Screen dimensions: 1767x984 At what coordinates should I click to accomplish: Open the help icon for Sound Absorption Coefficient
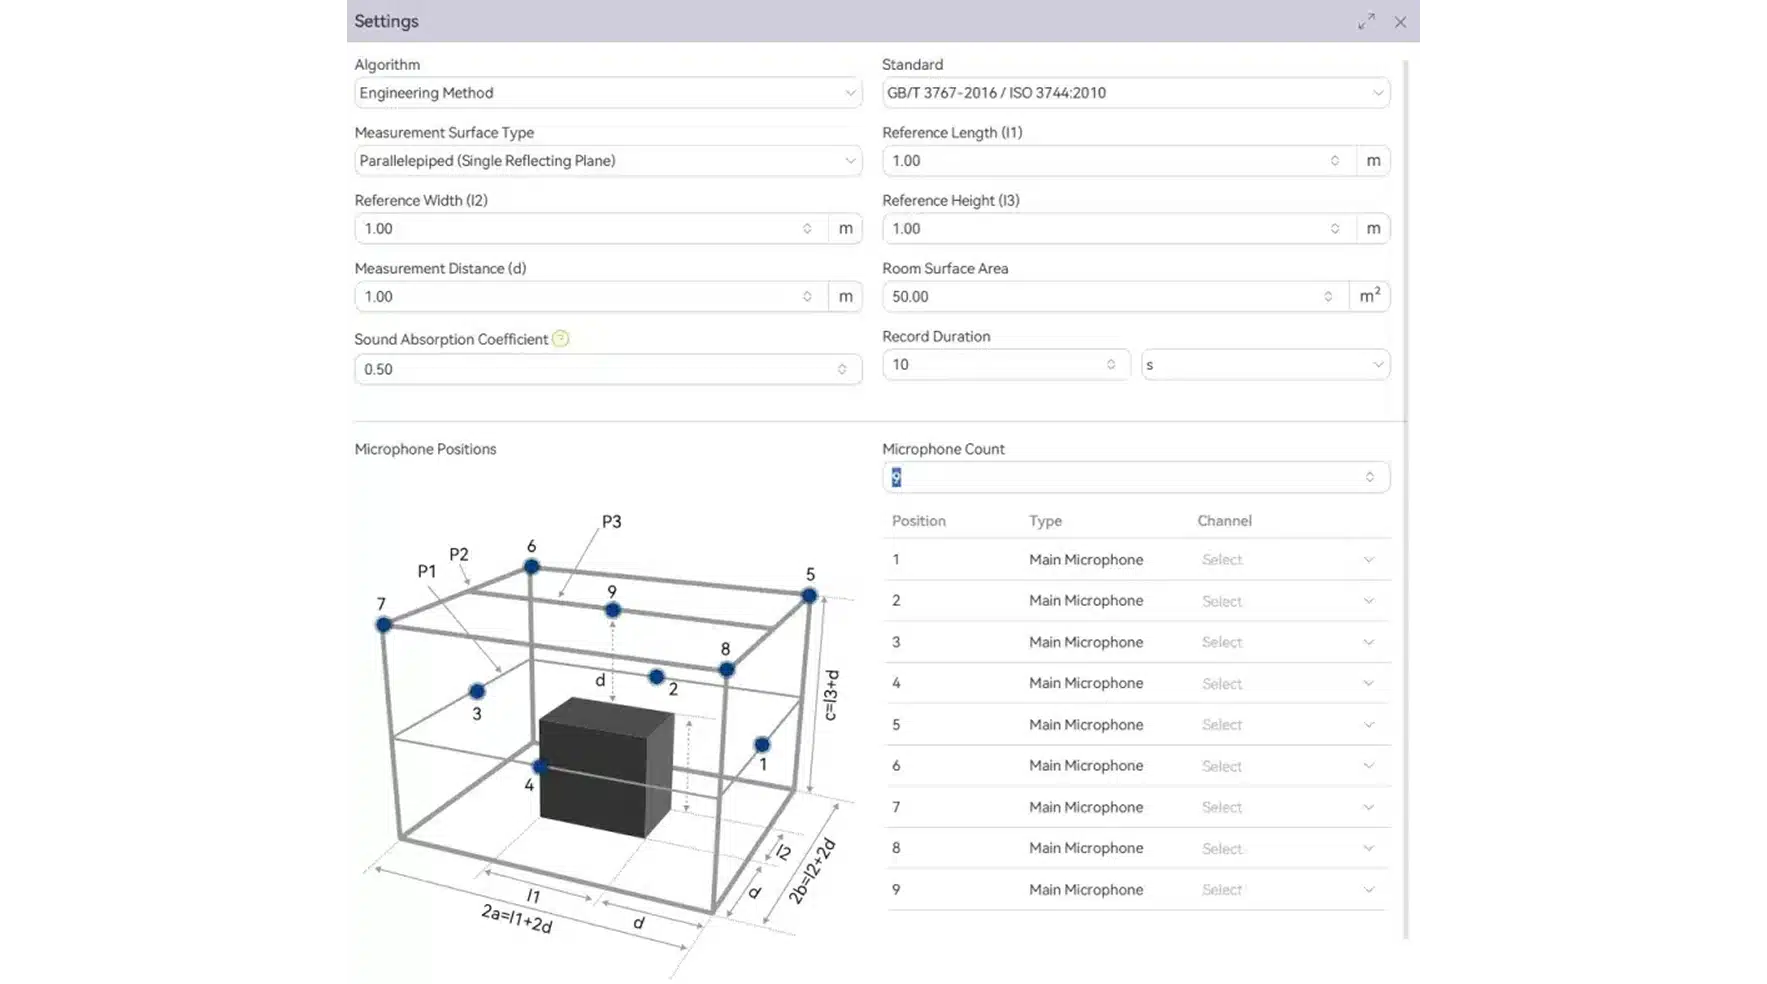pos(561,339)
